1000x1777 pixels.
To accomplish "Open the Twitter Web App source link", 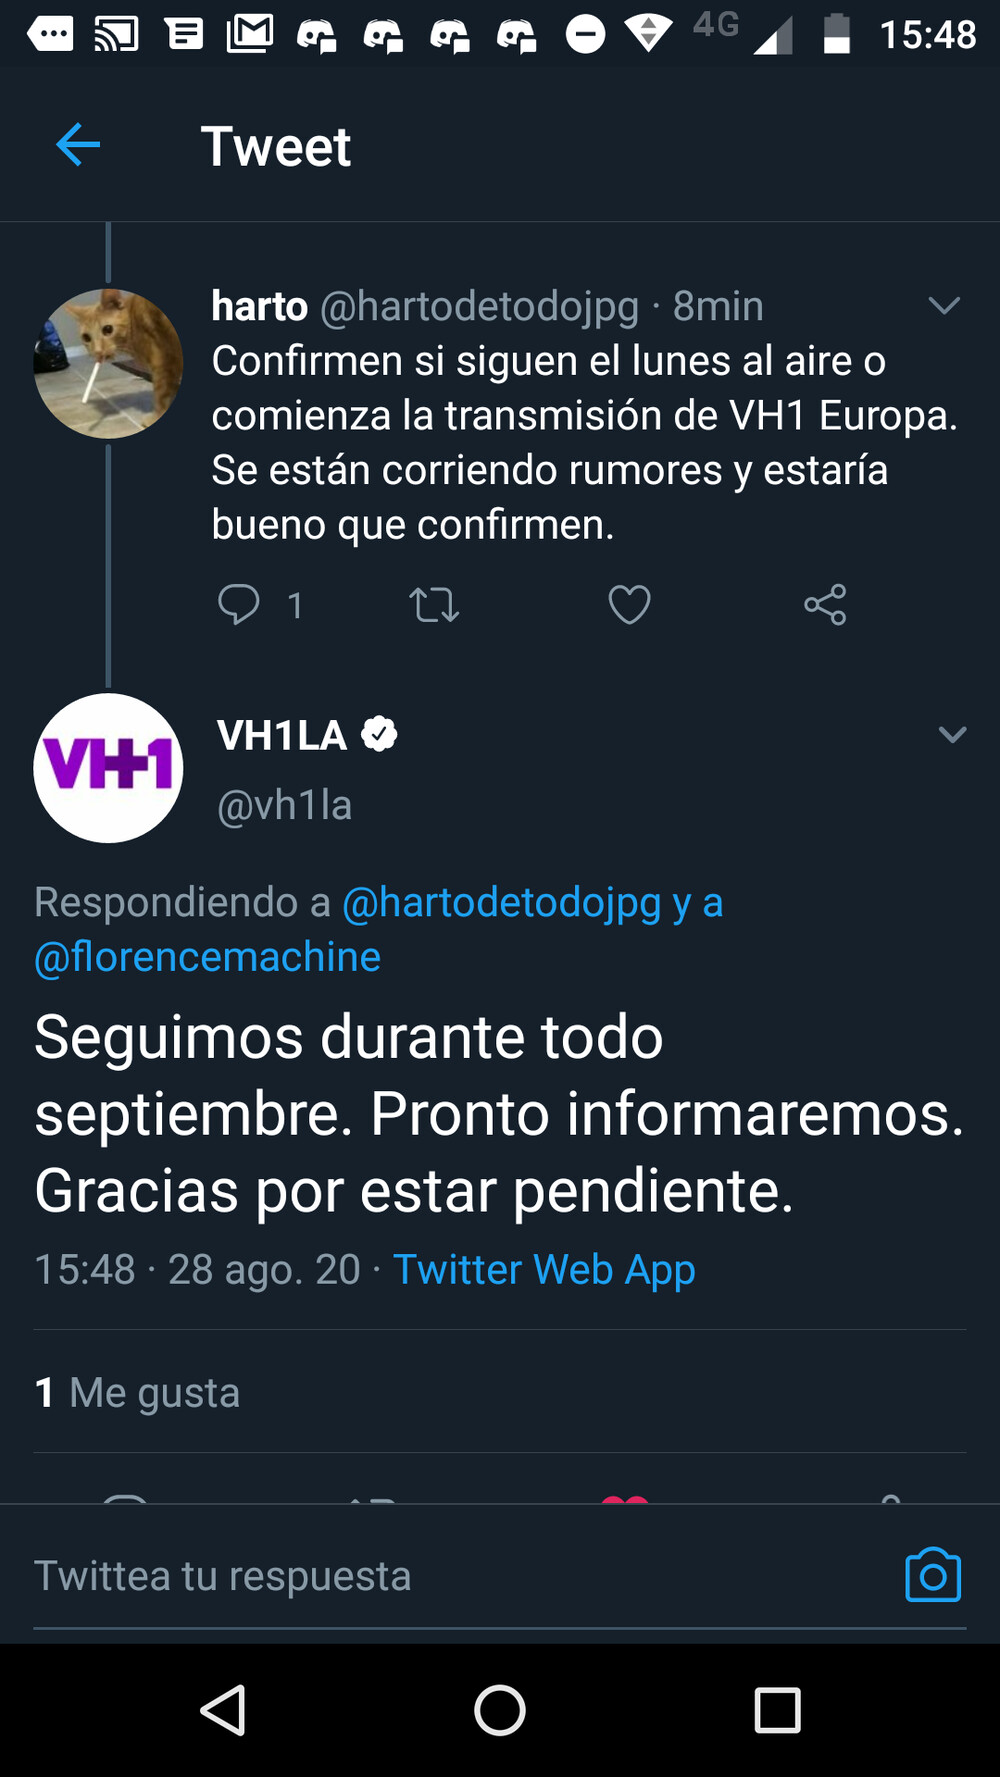I will click(x=544, y=1269).
